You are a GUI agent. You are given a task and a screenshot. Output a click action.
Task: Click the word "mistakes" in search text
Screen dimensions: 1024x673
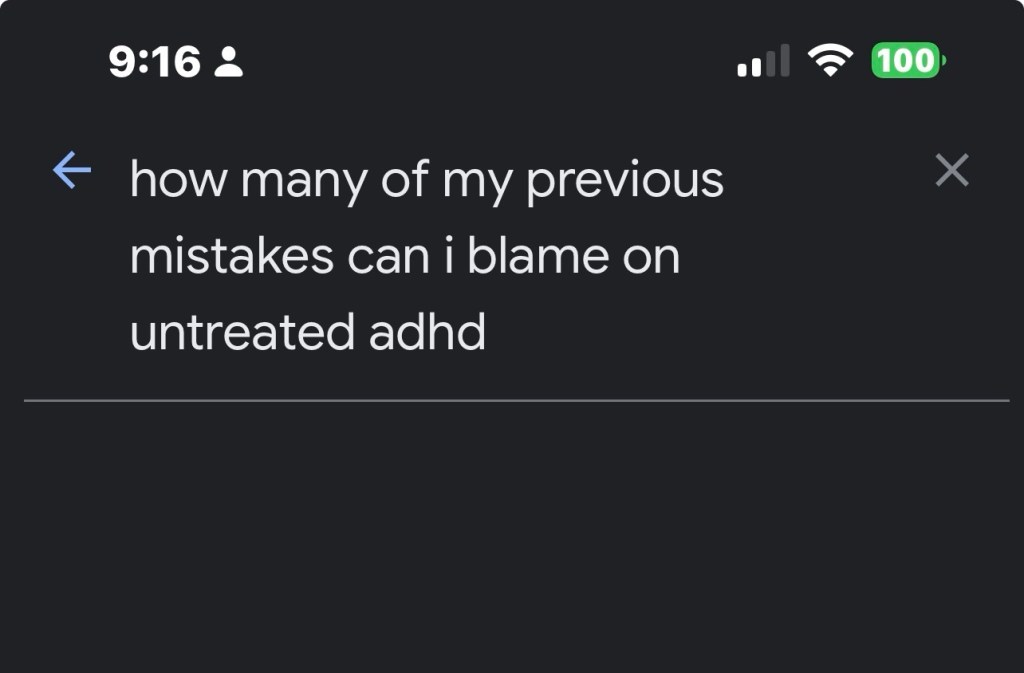(x=231, y=257)
